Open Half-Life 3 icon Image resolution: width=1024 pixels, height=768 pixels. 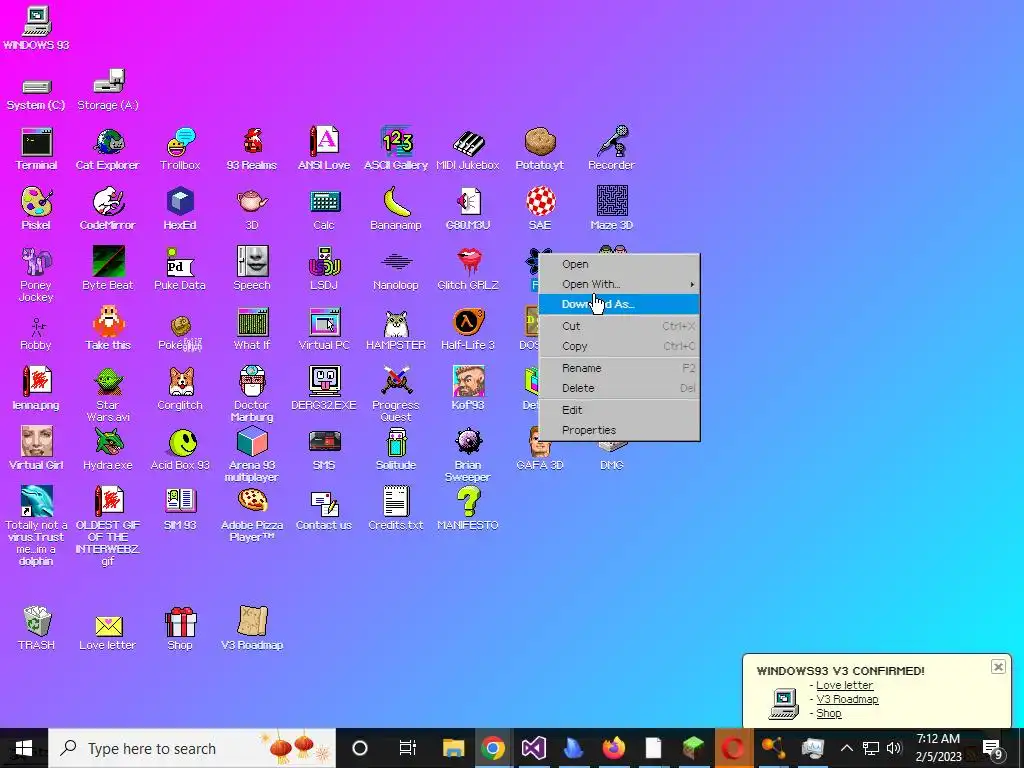click(468, 329)
